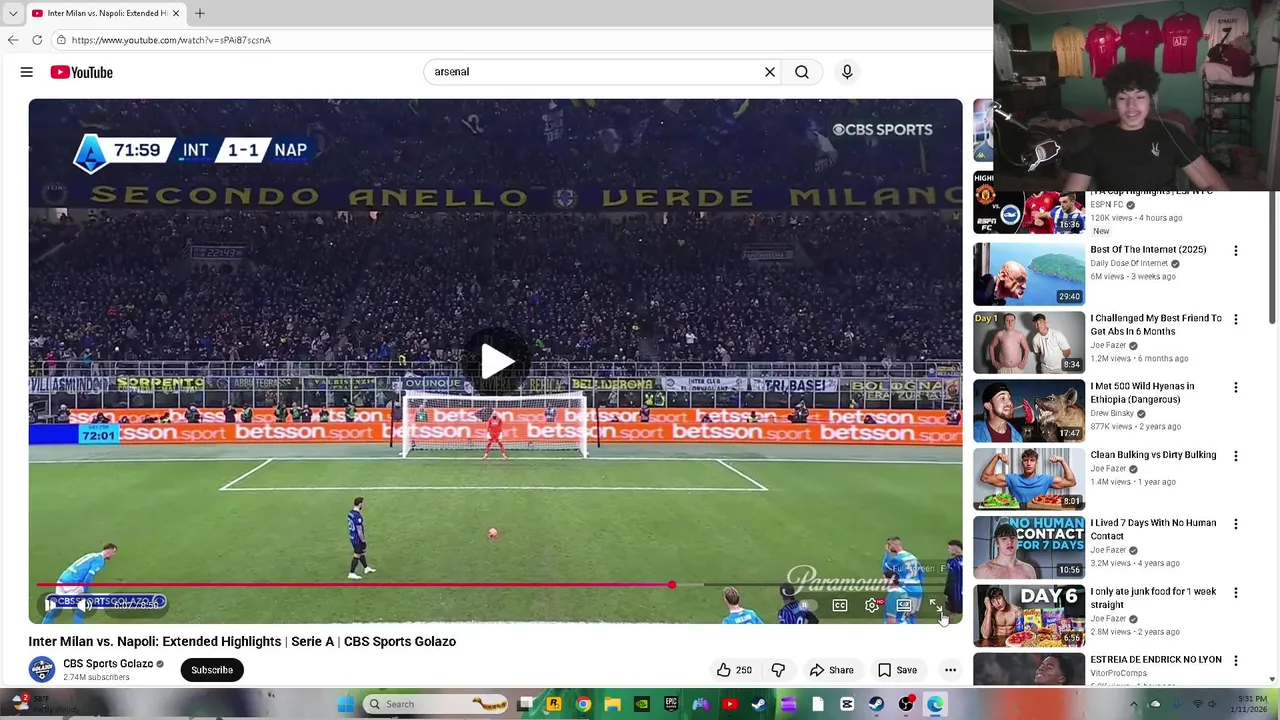Screen dimensions: 1280x720
Task: Open options for ESTREIA DE ENDRICK video
Action: coord(1235,661)
